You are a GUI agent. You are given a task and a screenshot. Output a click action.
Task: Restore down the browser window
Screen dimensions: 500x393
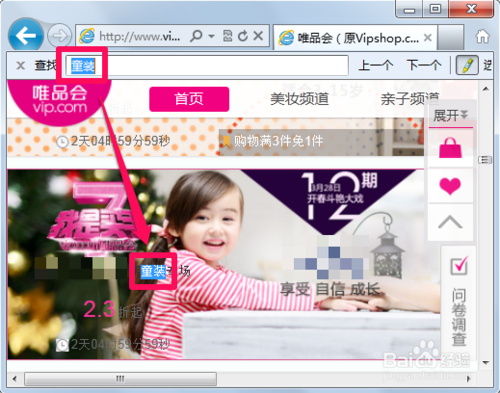pyautogui.click(x=435, y=9)
